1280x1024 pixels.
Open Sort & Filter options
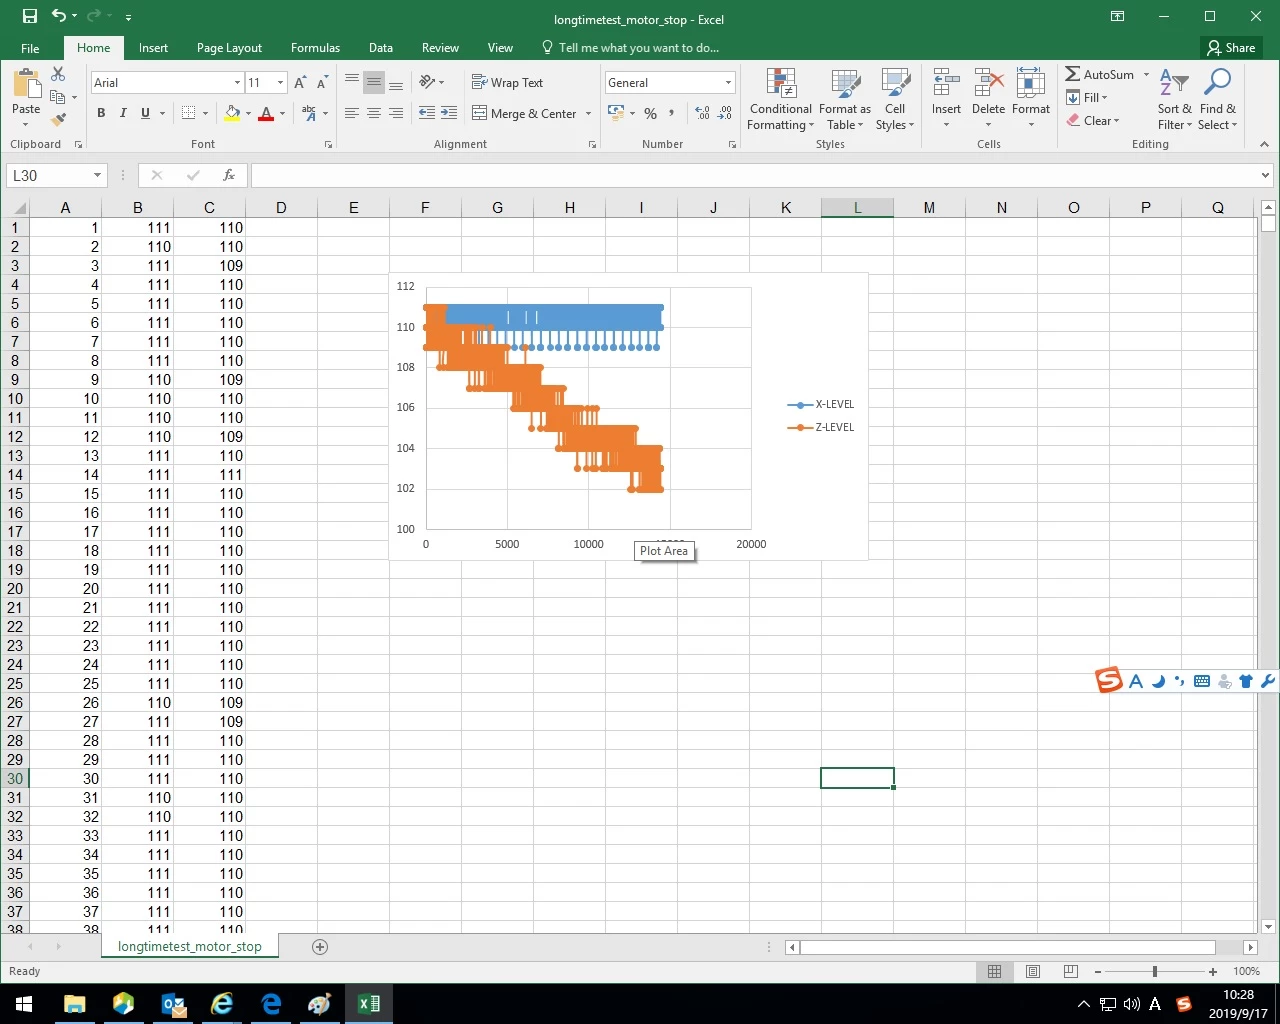tap(1174, 100)
